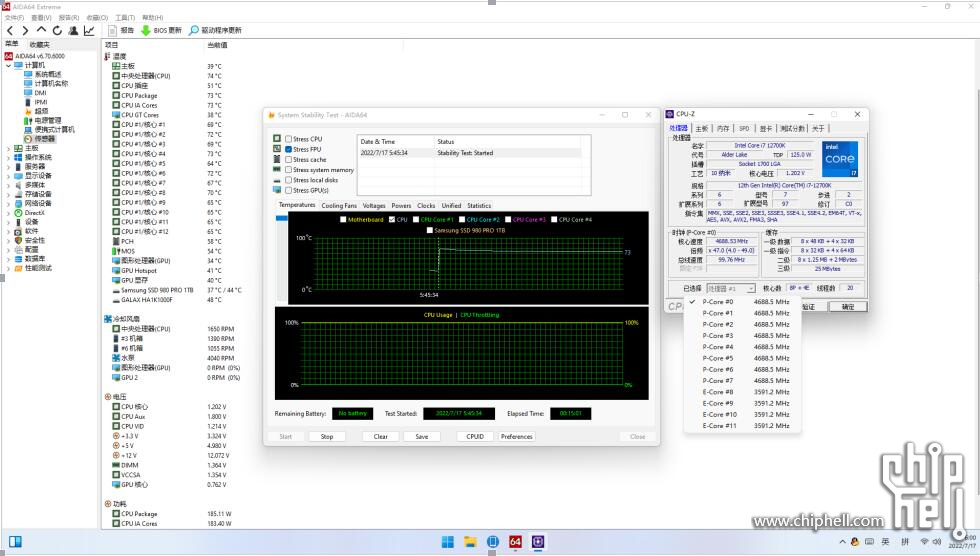The image size is (980, 556).
Task: Click the blue graph scroll thumb beside temperature chart
Action: [281, 218]
